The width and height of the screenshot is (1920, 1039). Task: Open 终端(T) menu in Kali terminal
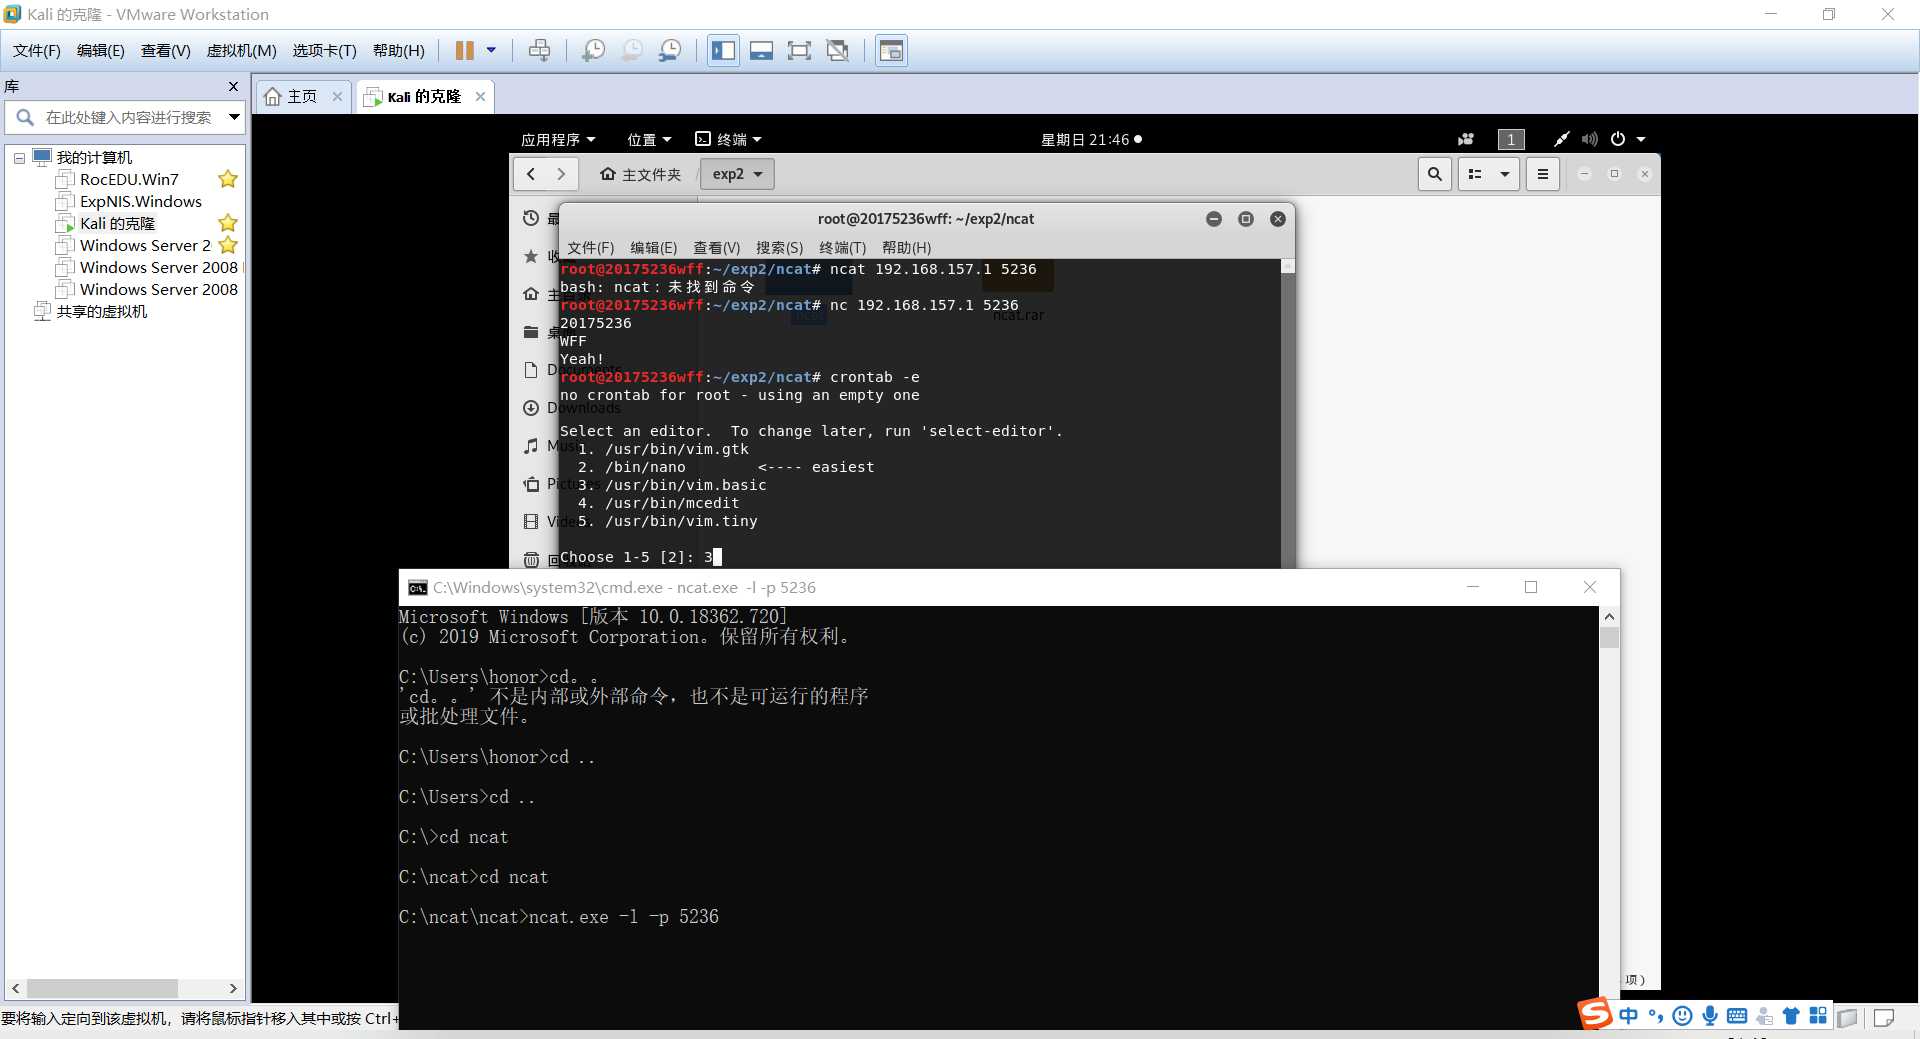842,247
